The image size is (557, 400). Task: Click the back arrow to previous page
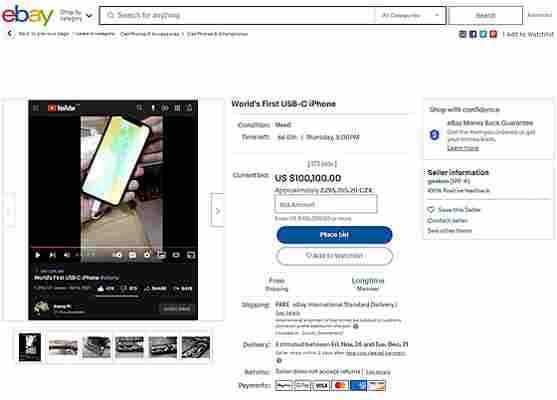pos(10,34)
